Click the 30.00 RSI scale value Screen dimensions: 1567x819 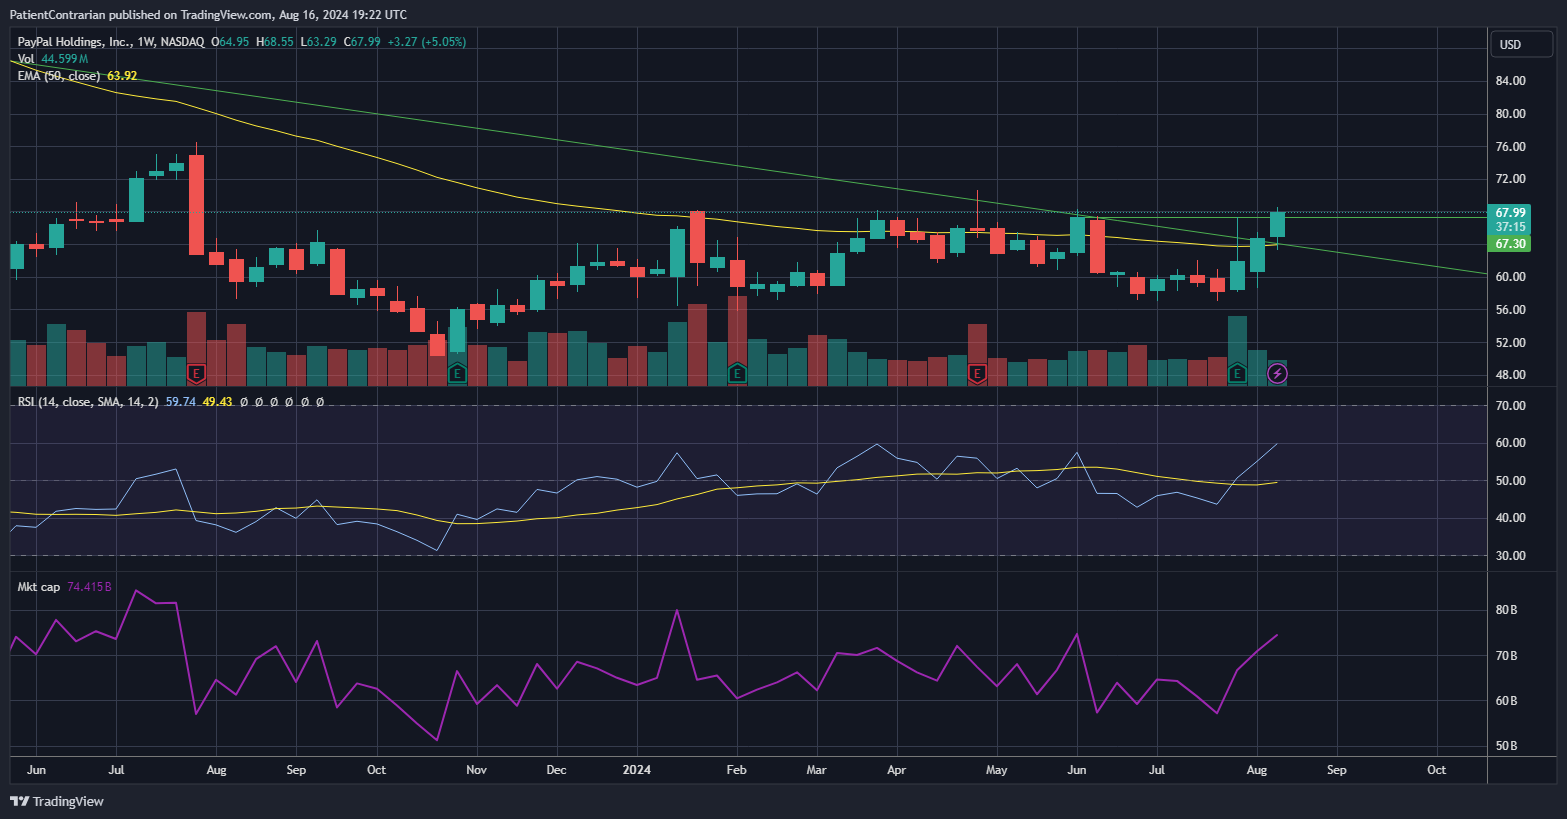coord(1510,556)
